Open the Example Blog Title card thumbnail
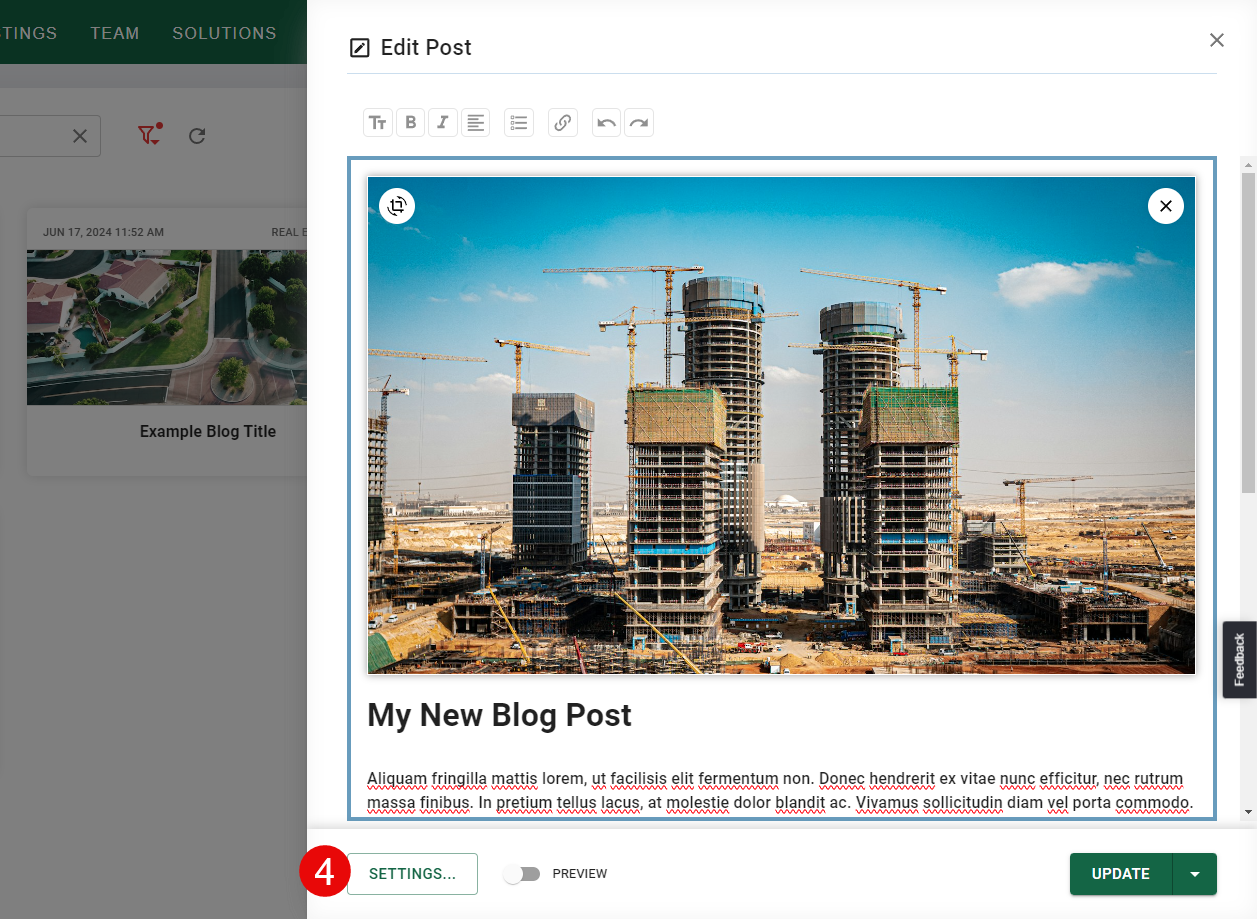The height and width of the screenshot is (919, 1257). tap(167, 327)
